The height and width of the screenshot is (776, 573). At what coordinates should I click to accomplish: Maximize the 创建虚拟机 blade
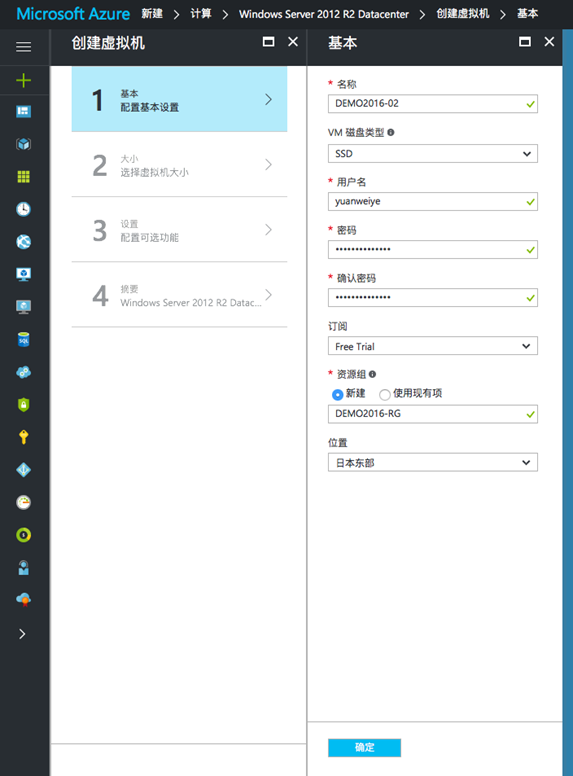[x=268, y=42]
